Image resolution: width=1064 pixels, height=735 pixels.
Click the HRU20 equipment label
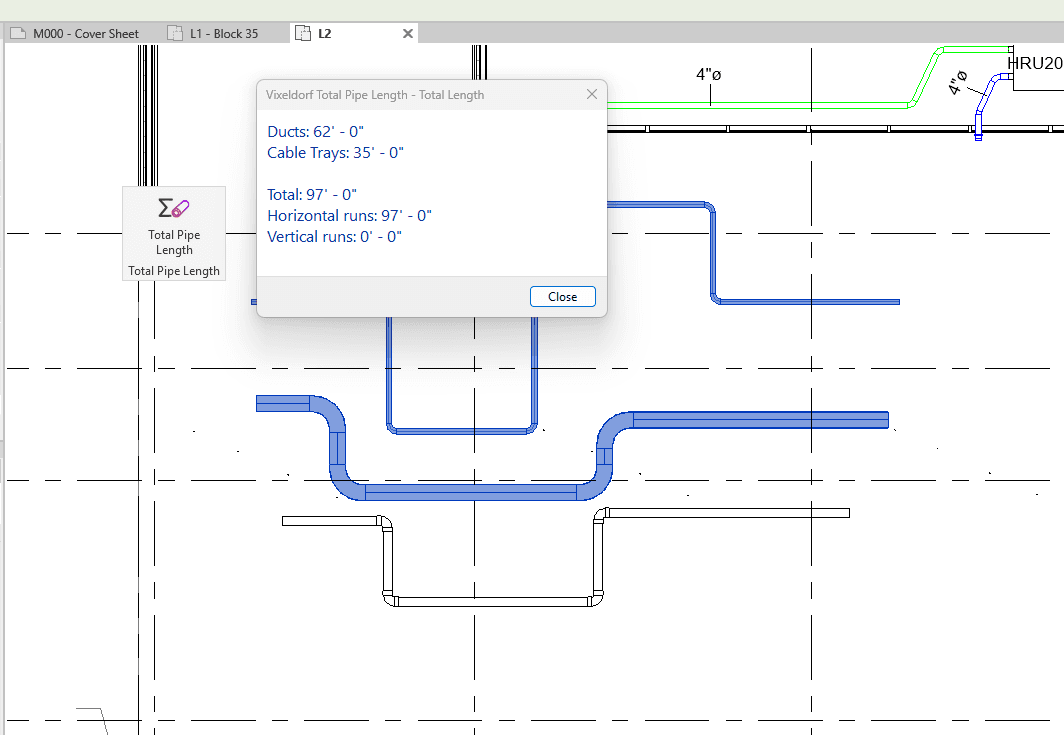(1035, 63)
